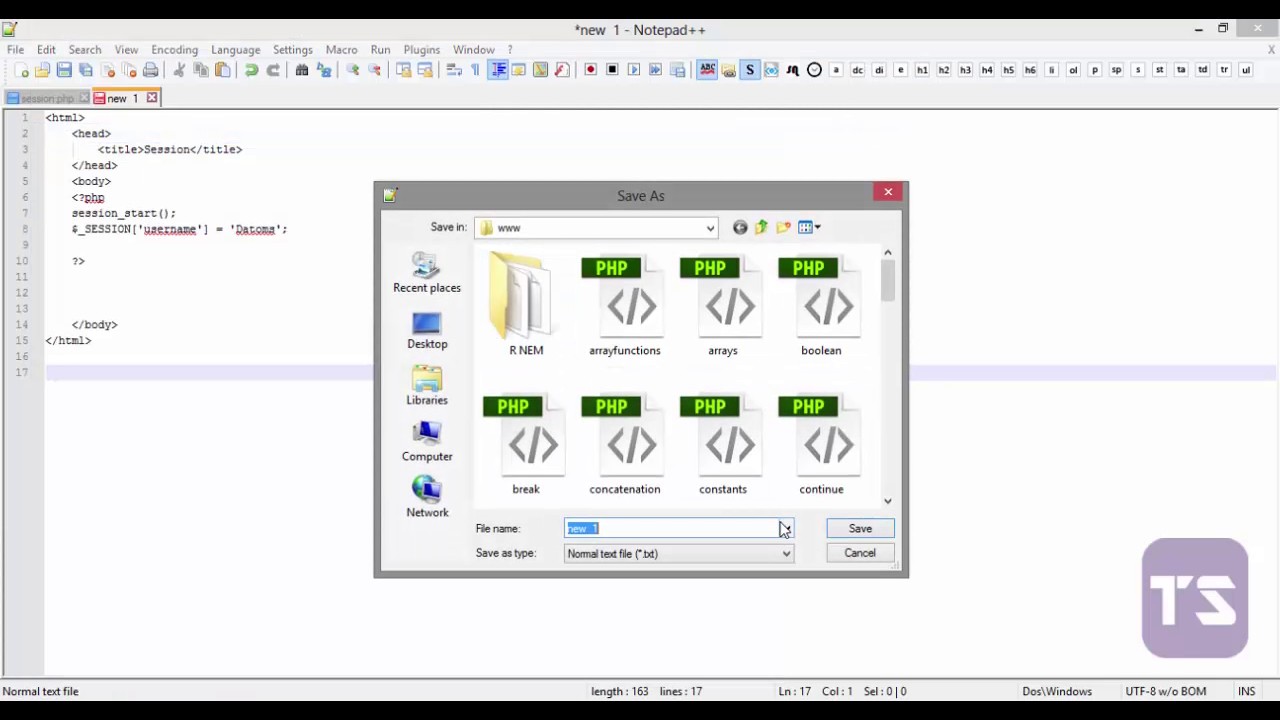Click the Save All toolbar icon

tap(86, 70)
